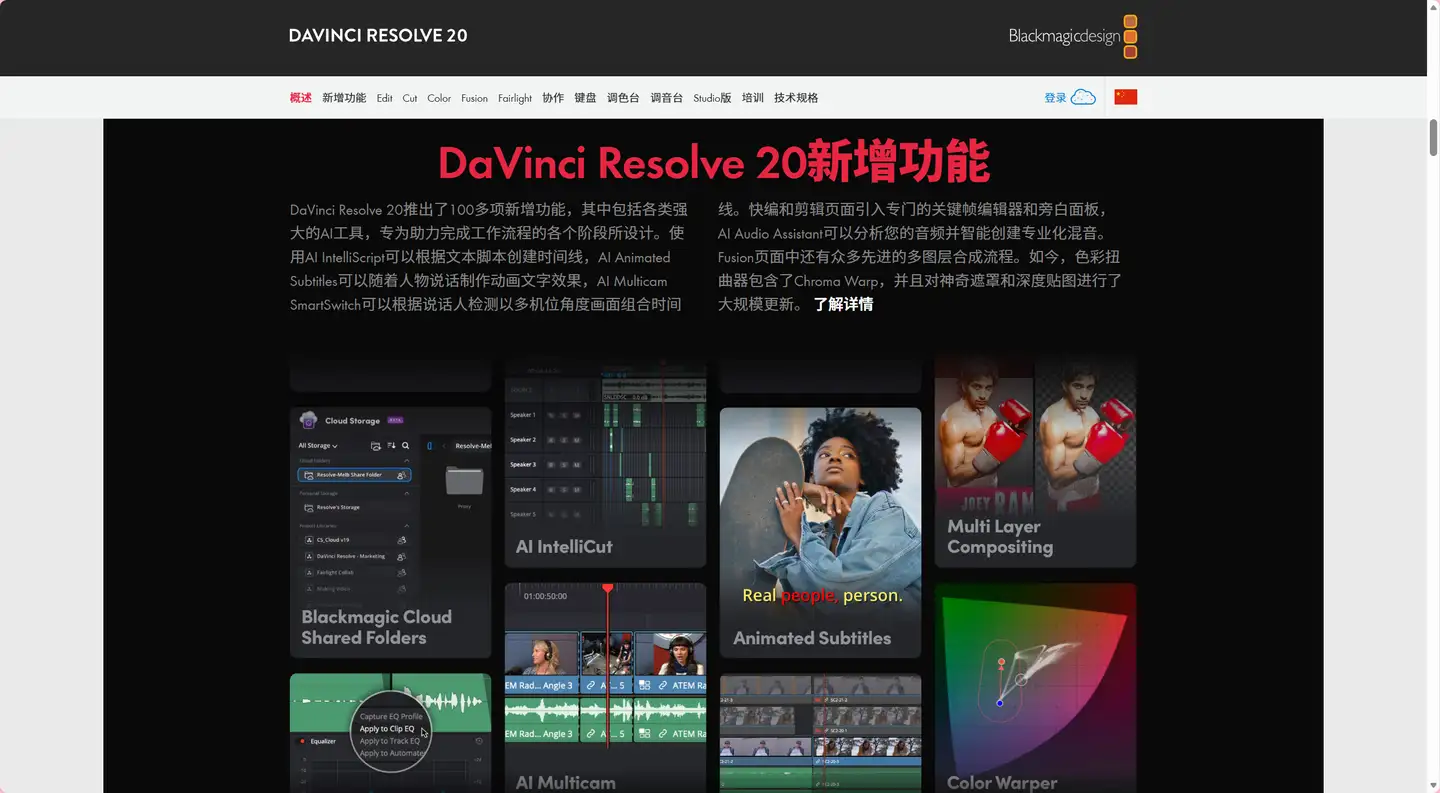
Task: Open the AI Multicam card
Action: pos(605,688)
